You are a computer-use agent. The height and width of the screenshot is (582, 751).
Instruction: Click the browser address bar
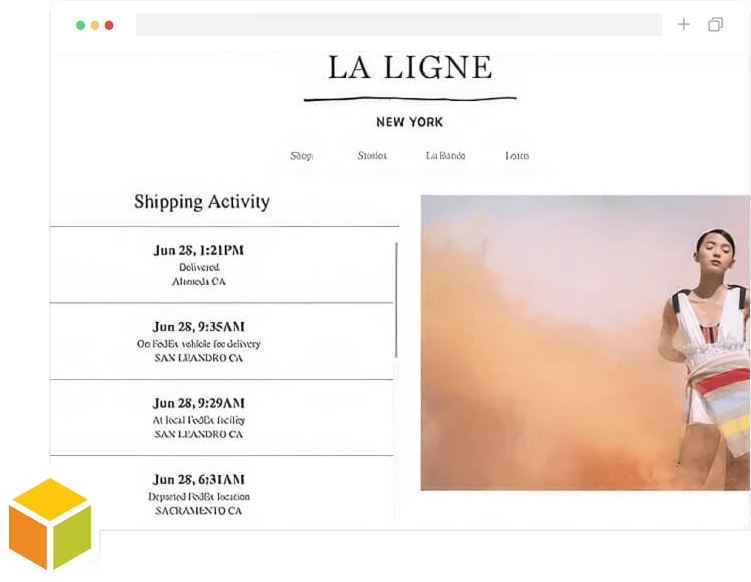coord(399,24)
